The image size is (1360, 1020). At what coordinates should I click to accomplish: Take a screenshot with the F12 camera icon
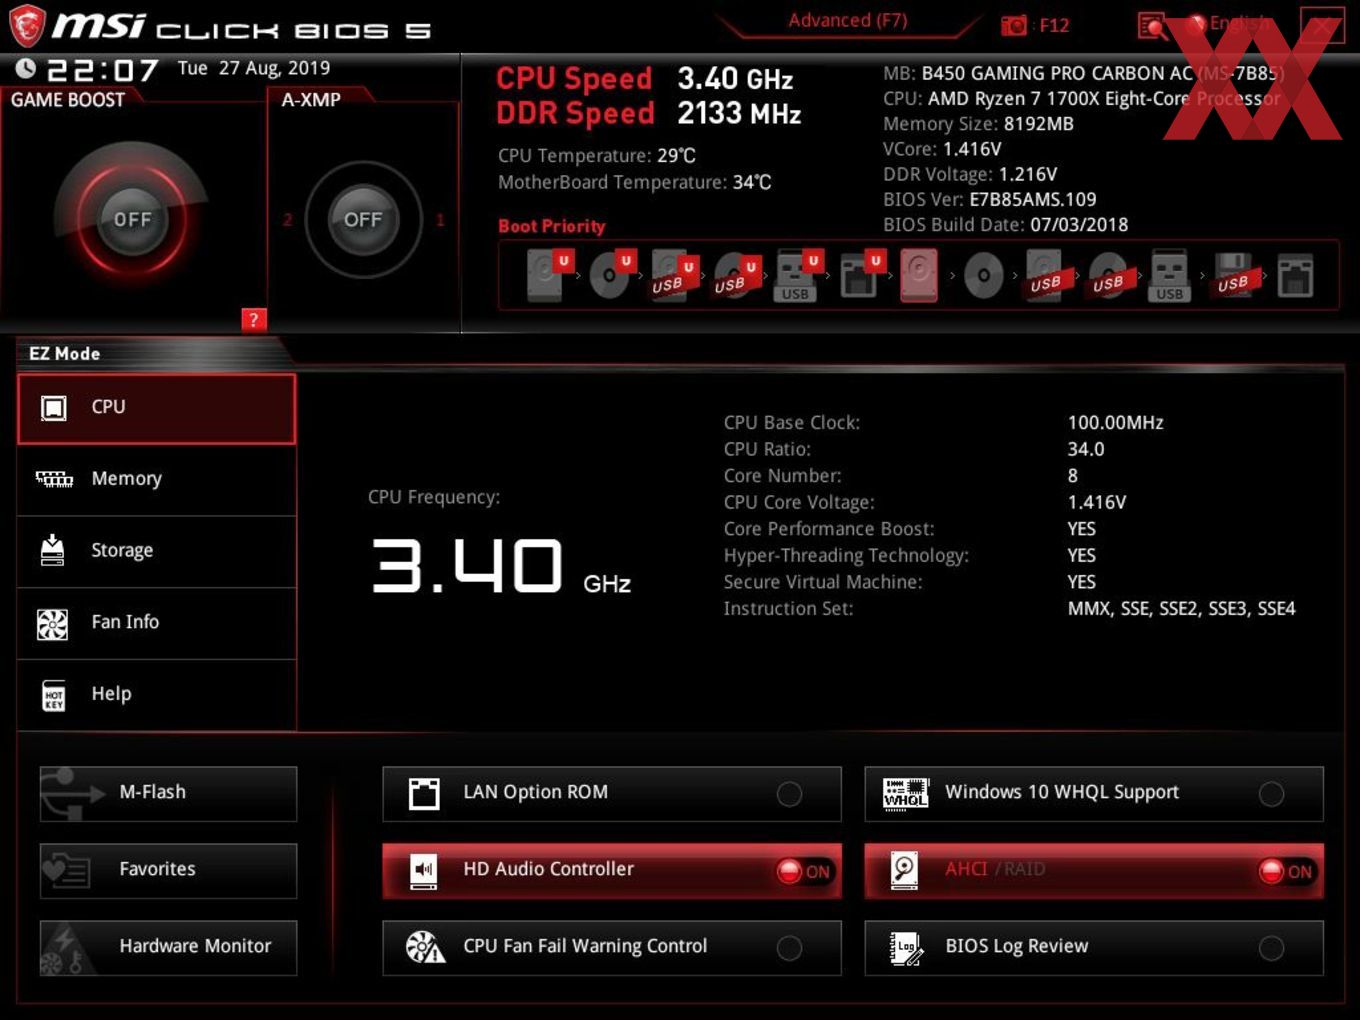tap(1014, 25)
